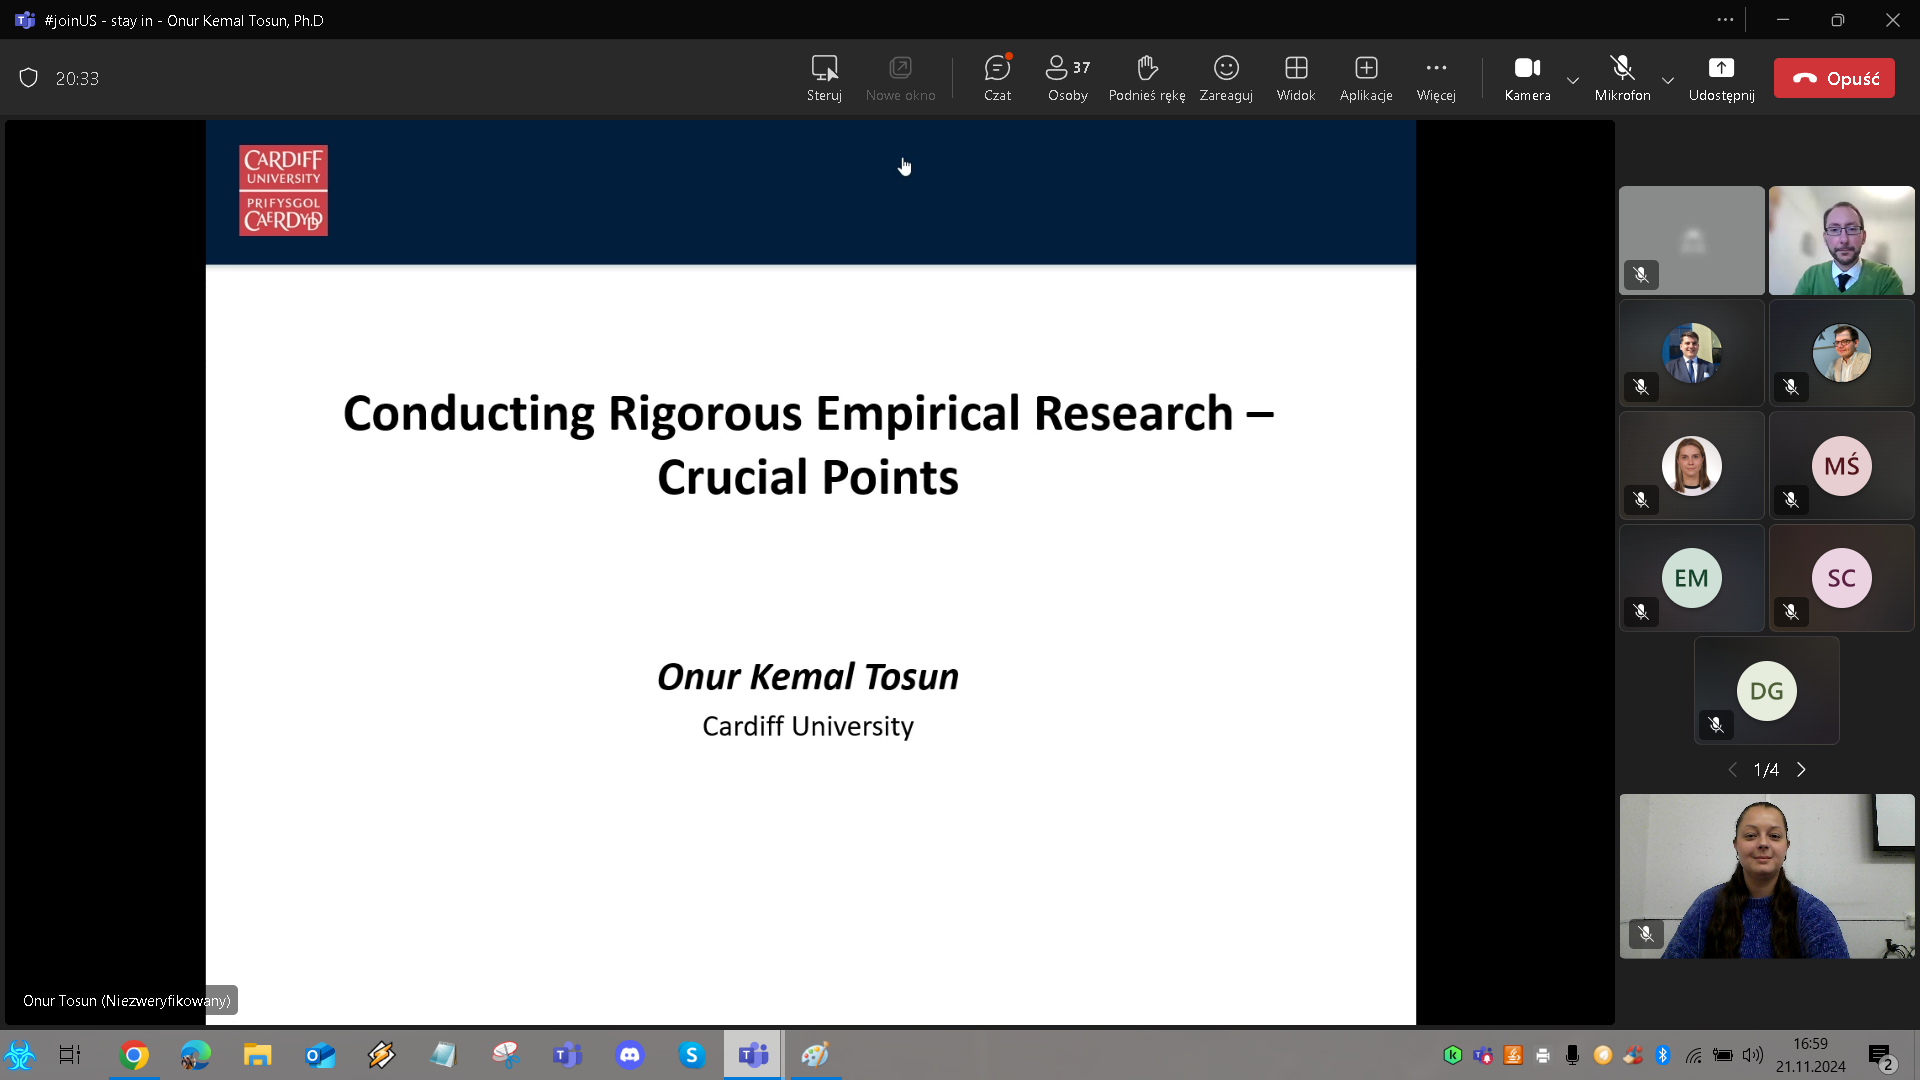Click the shield icon beside the meeting timer
Viewport: 1920px width, 1080px height.
(29, 78)
